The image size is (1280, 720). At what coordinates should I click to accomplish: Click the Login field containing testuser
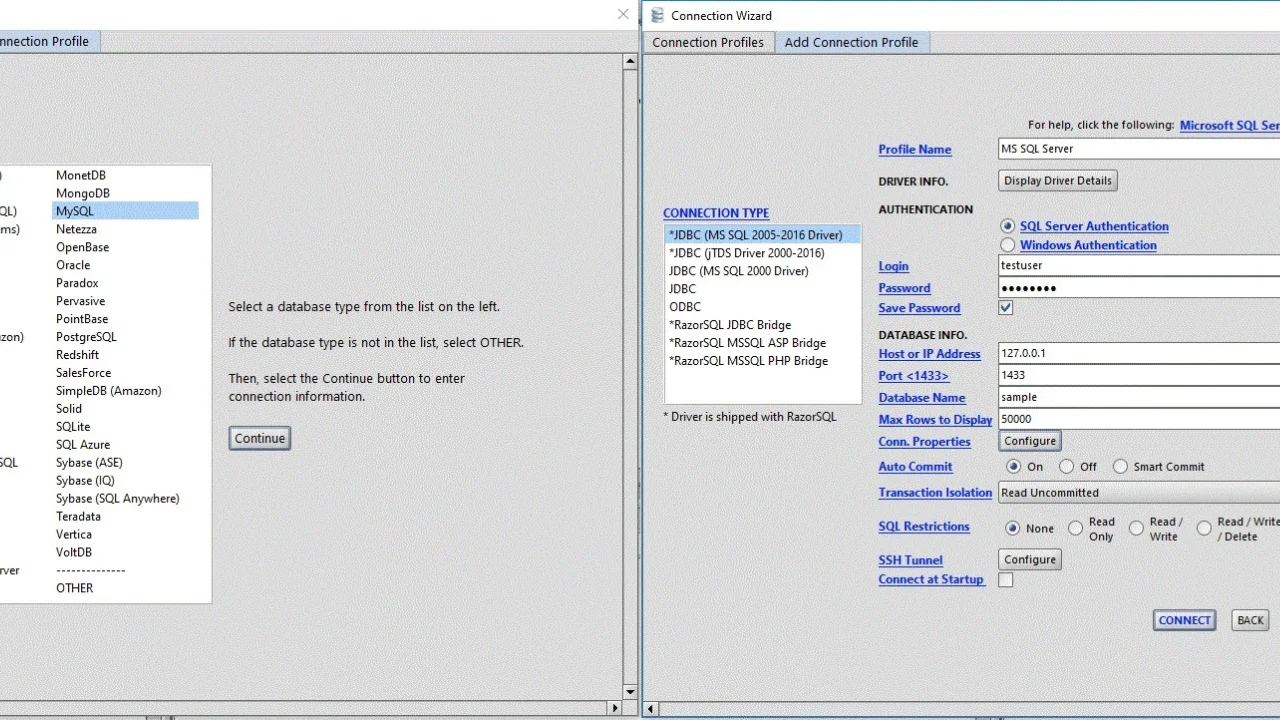coord(1139,266)
